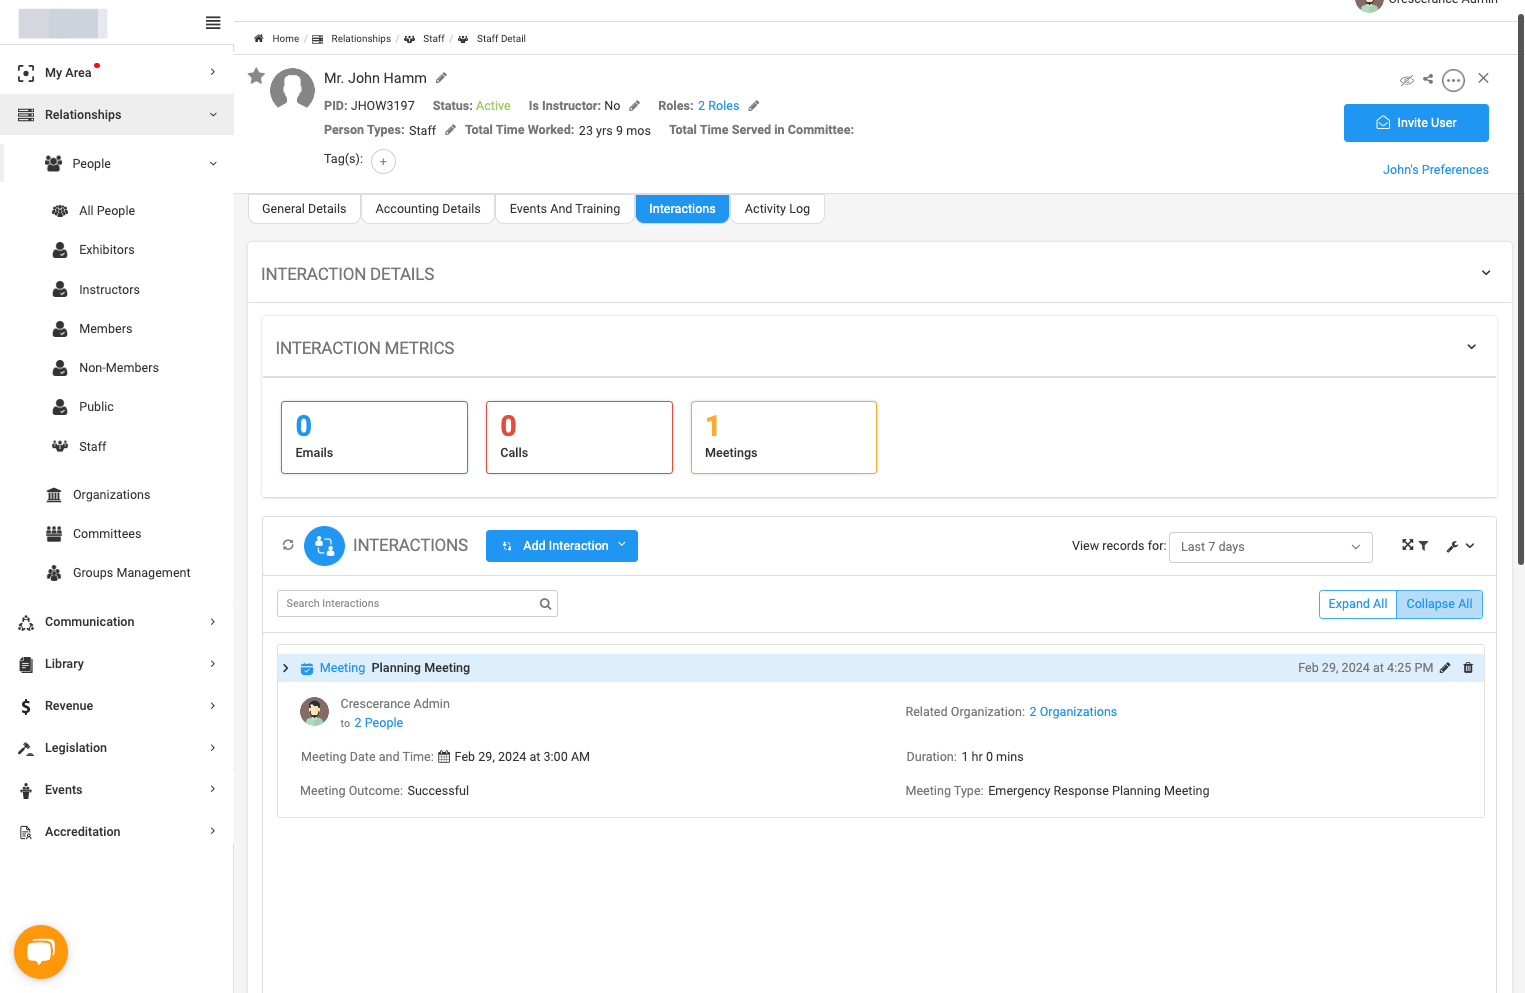Click the Collapse All button
The width and height of the screenshot is (1525, 993).
[x=1439, y=604]
